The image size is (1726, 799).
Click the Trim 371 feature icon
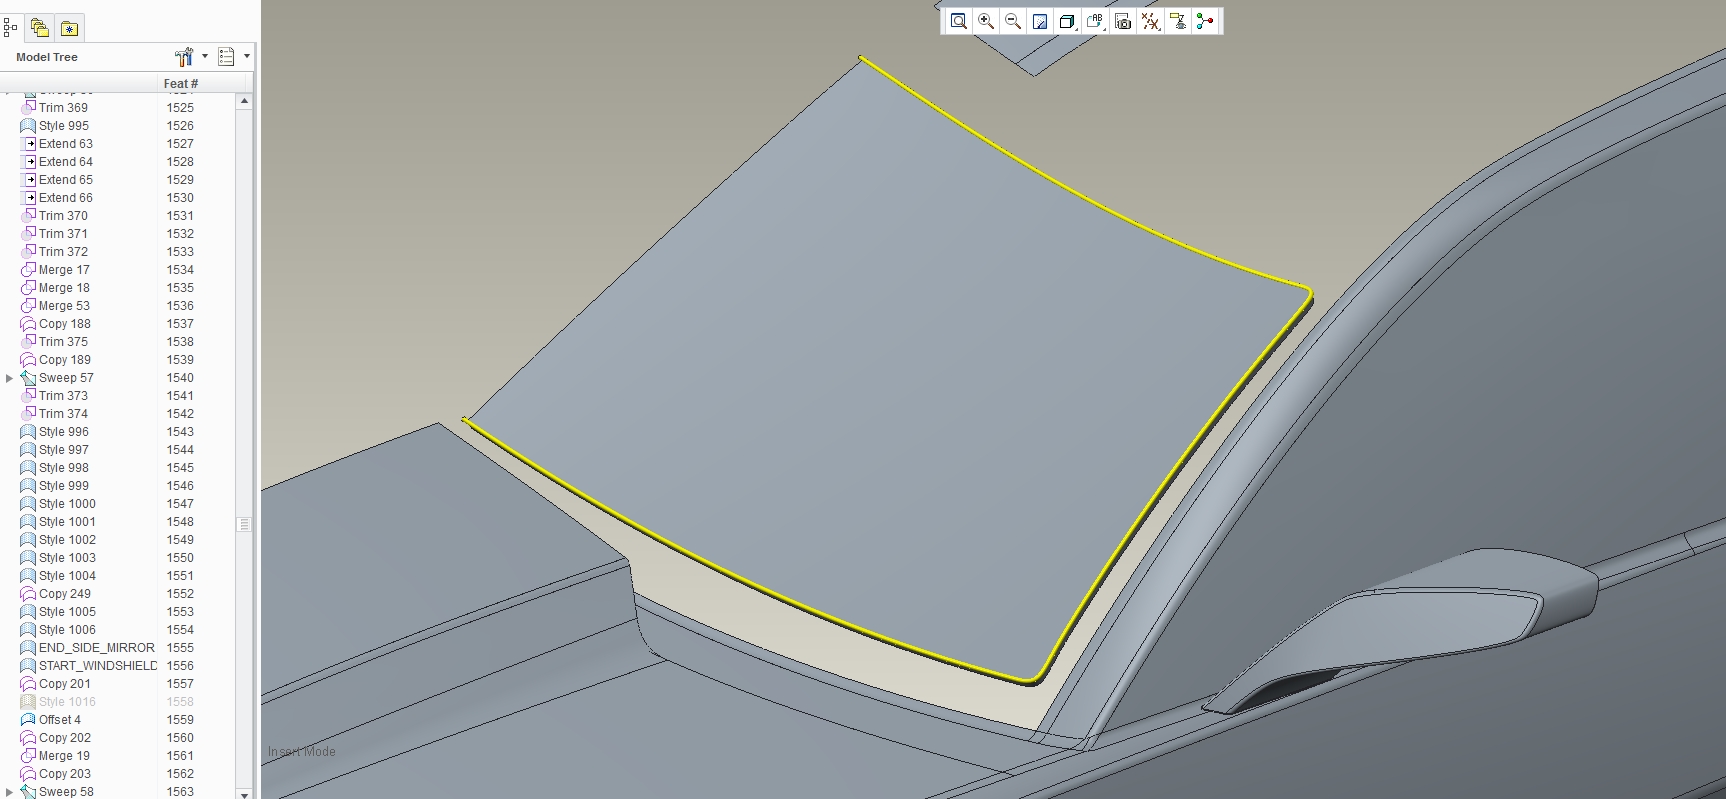tap(28, 234)
